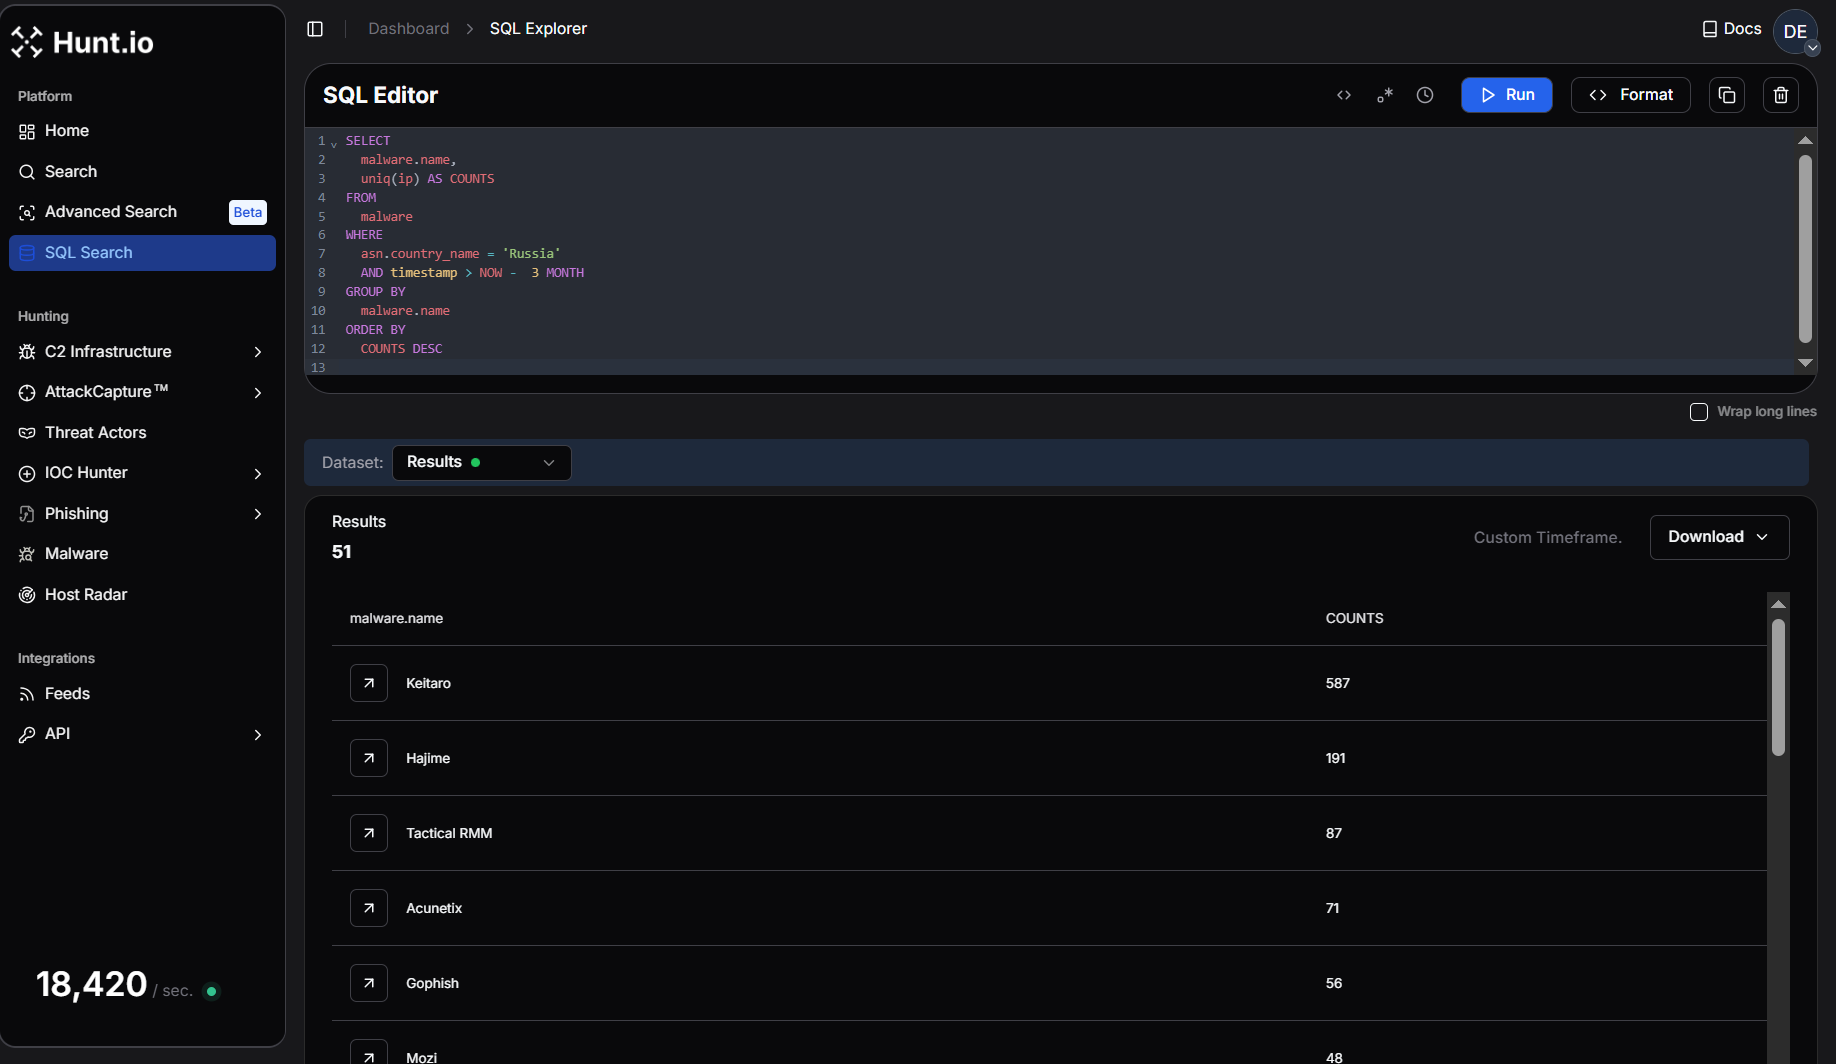This screenshot has height=1064, width=1836.
Task: Open Tactical RMM row arrow icon
Action: pos(369,833)
